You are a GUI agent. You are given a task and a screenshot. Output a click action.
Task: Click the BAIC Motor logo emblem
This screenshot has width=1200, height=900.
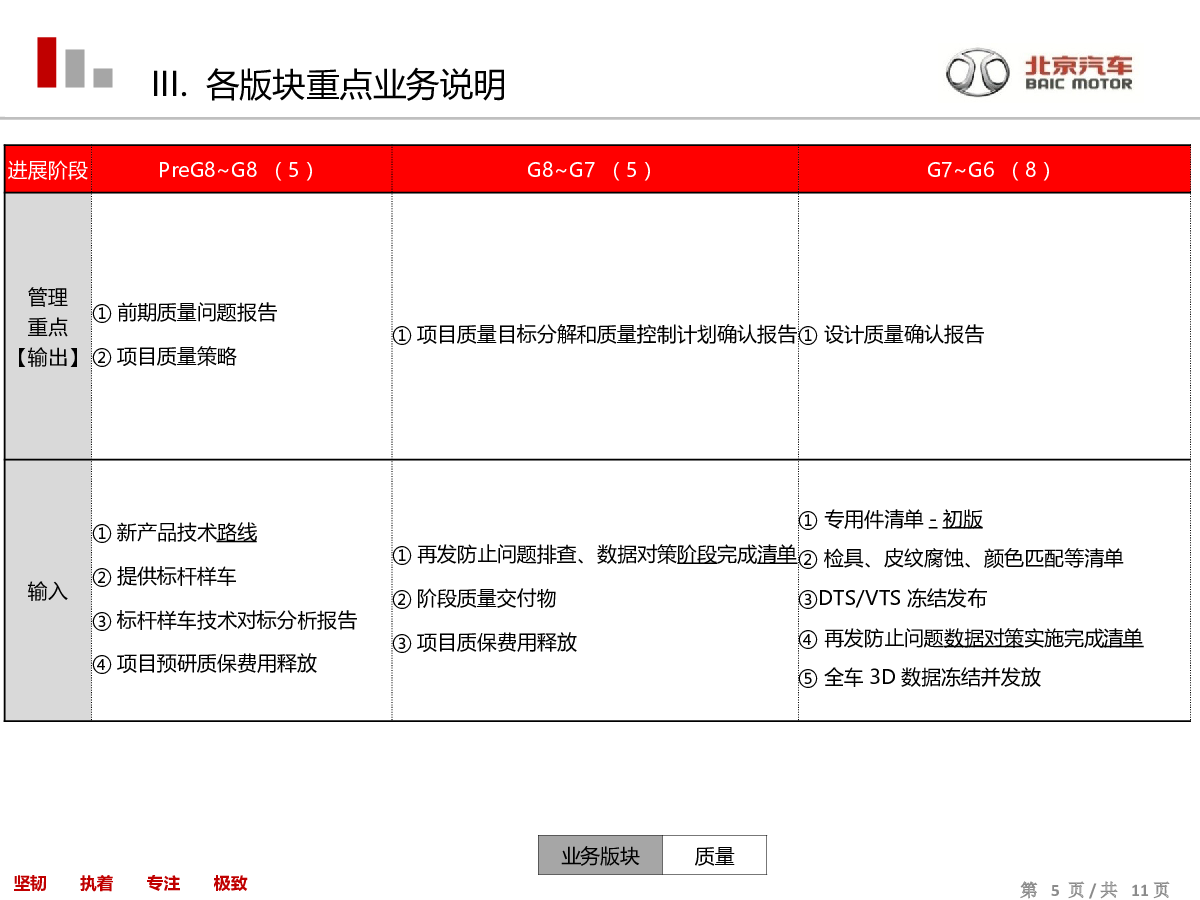click(x=979, y=73)
